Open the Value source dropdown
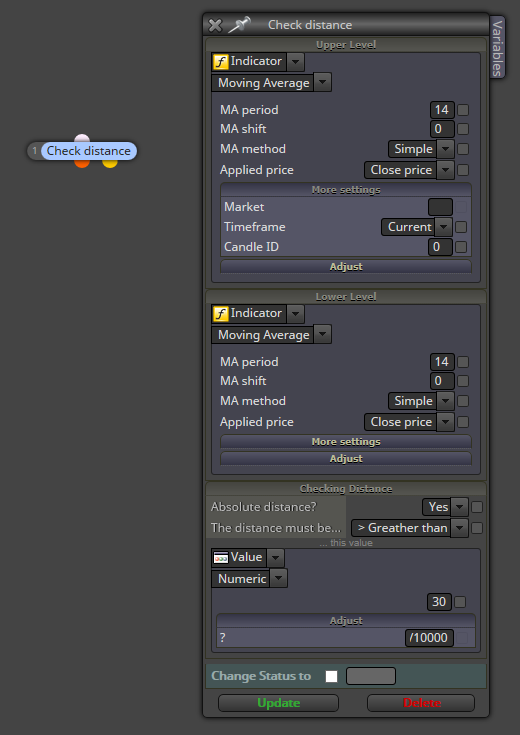The height and width of the screenshot is (735, 520). [x=275, y=558]
